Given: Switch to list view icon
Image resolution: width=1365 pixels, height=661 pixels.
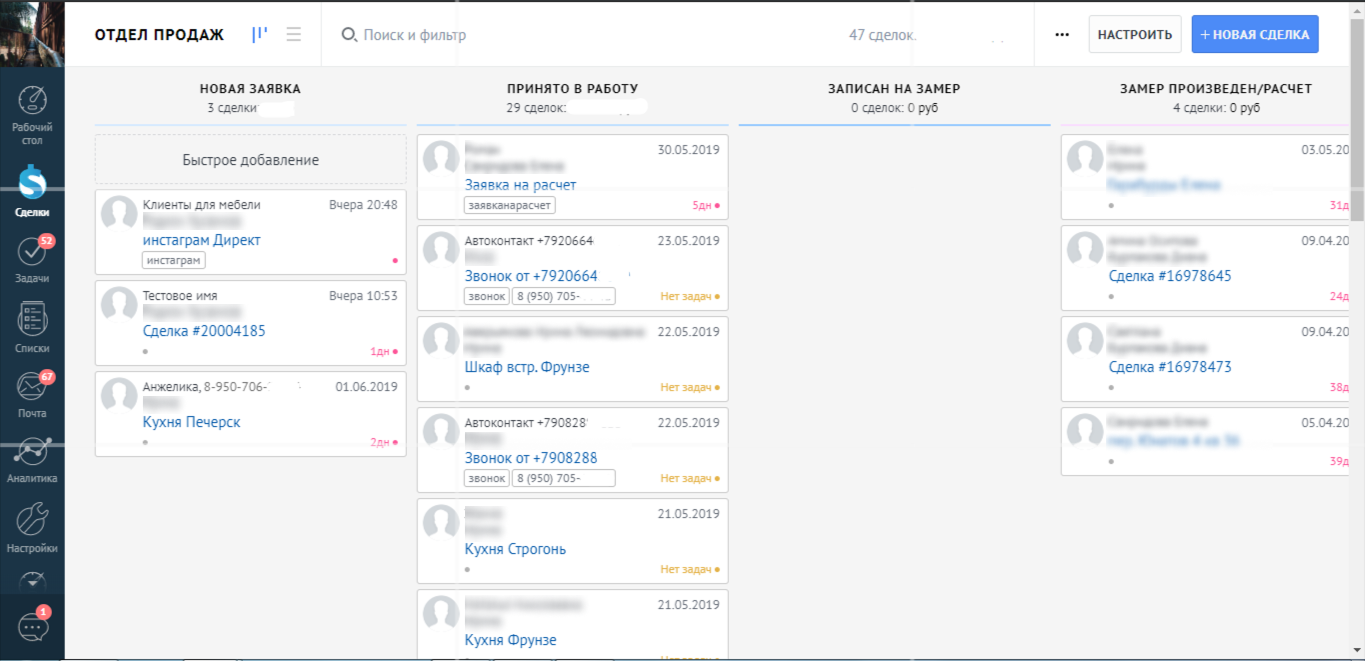Looking at the screenshot, I should tap(293, 34).
